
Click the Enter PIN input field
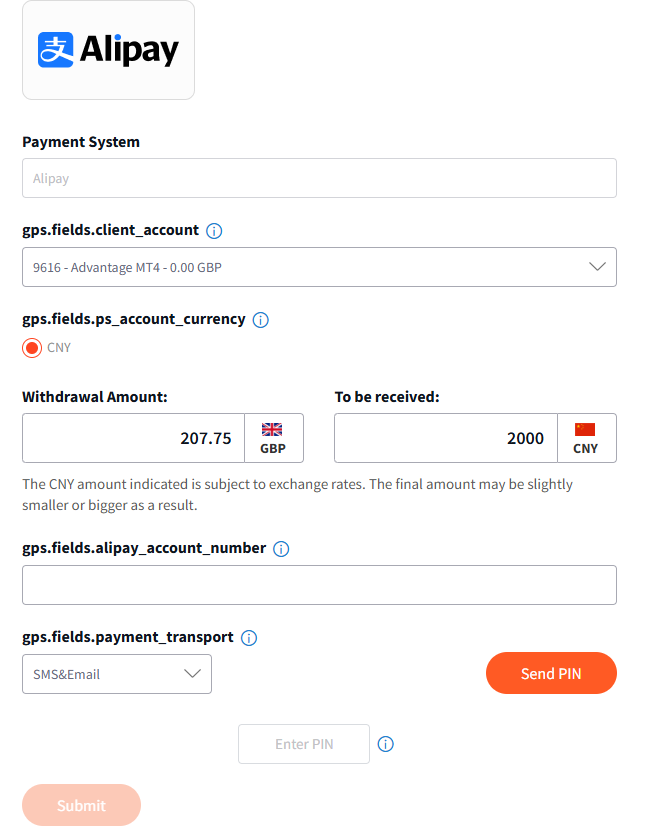(304, 744)
